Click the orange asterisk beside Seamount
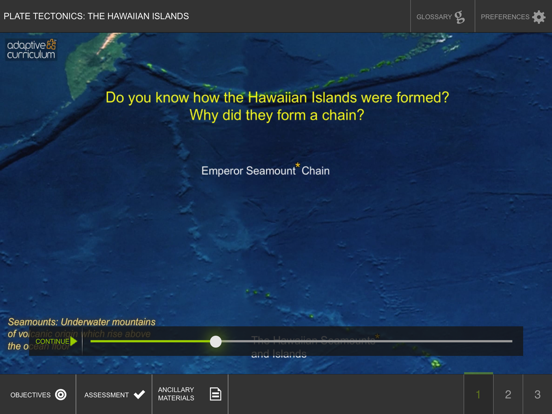The width and height of the screenshot is (552, 414). point(298,165)
